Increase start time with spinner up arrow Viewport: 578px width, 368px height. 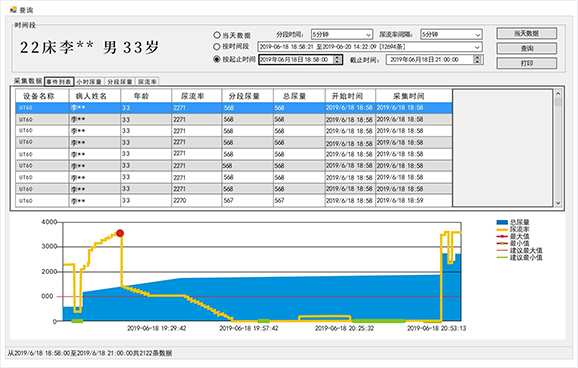[337, 57]
